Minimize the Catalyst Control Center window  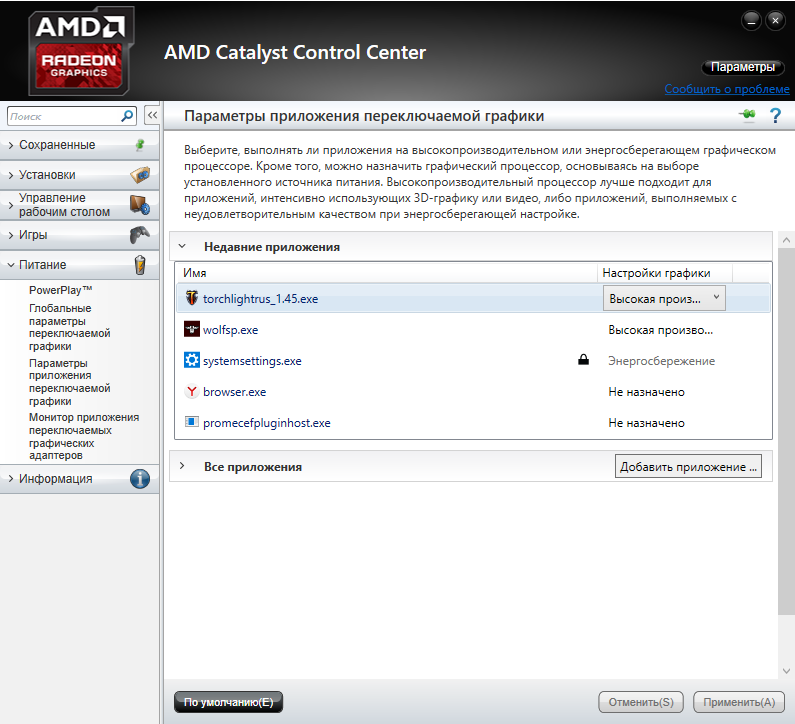tap(751, 21)
